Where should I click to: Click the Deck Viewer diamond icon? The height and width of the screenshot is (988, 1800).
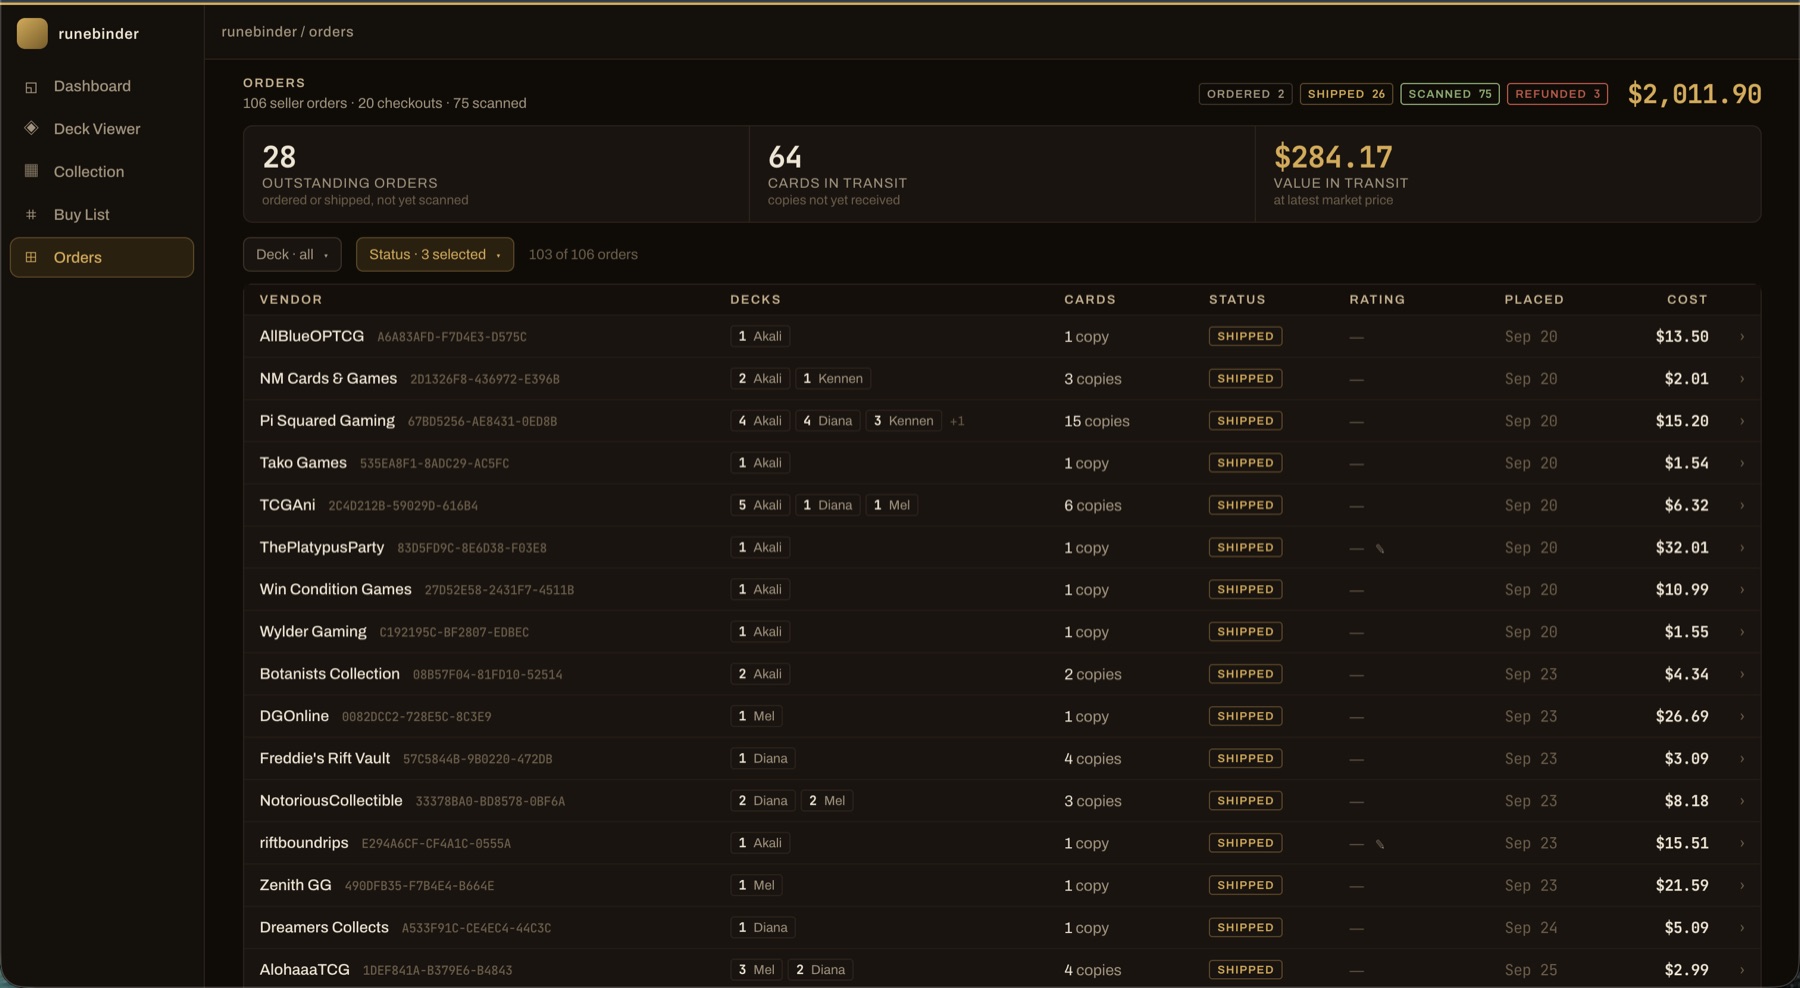click(31, 128)
